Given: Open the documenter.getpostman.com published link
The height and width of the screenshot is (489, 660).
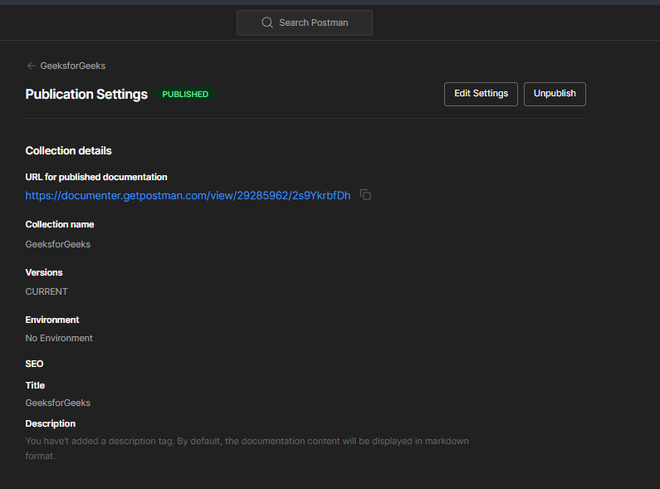Looking at the screenshot, I should point(188,196).
